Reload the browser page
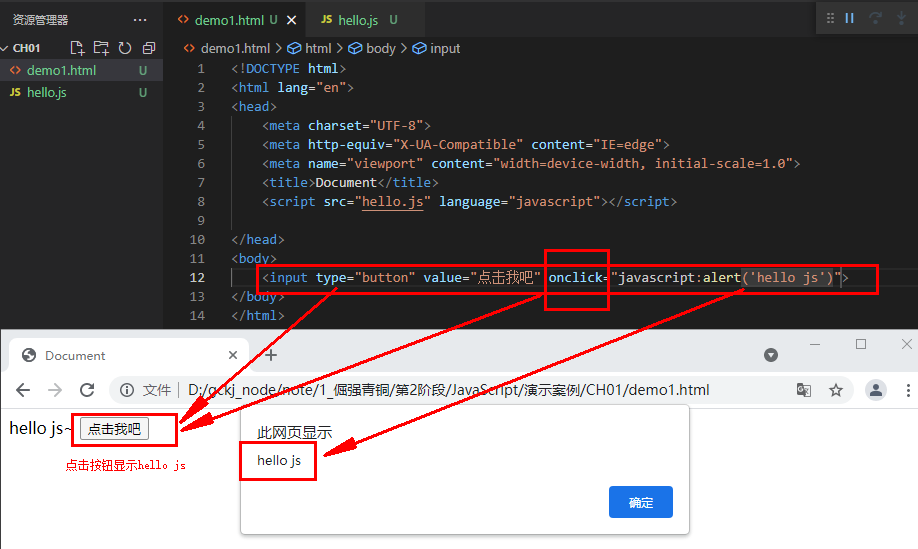Image resolution: width=918 pixels, height=549 pixels. (x=87, y=390)
